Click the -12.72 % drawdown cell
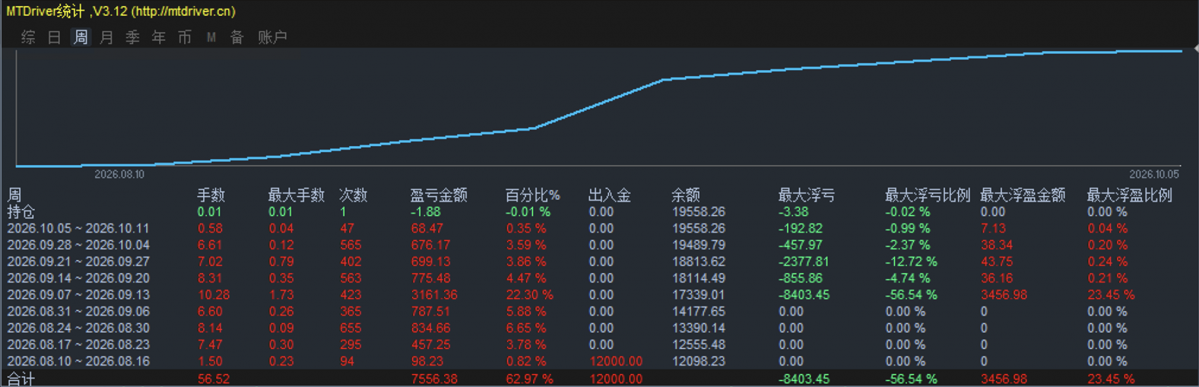The height and width of the screenshot is (387, 1199). 910,261
